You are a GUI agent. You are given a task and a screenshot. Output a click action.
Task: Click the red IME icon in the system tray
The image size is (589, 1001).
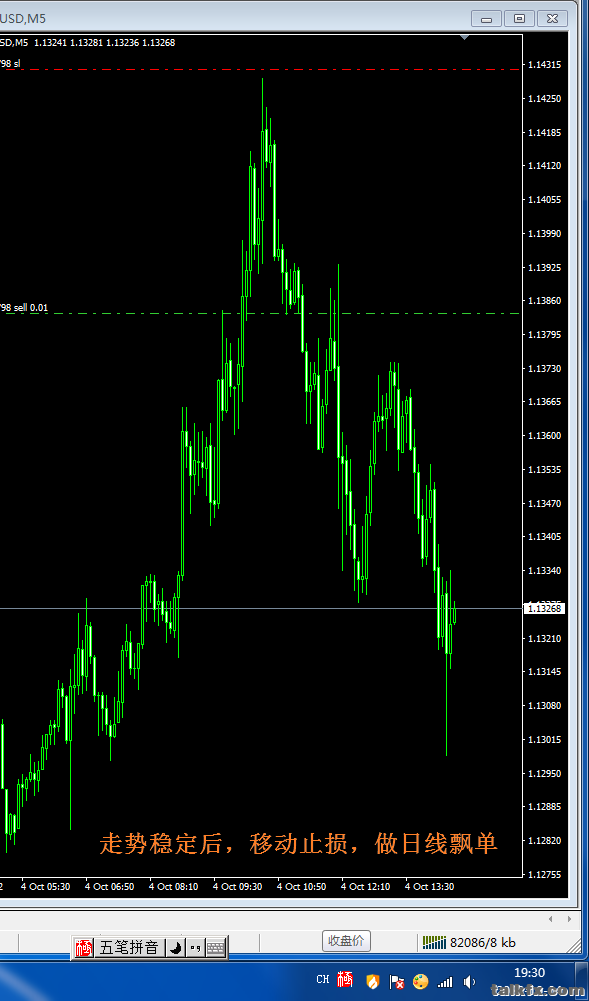(345, 979)
